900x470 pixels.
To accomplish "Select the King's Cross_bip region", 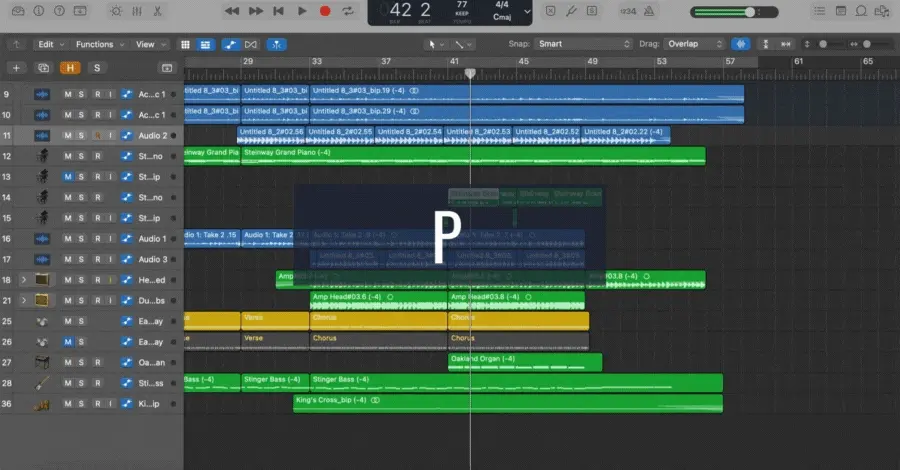I will click(508, 403).
